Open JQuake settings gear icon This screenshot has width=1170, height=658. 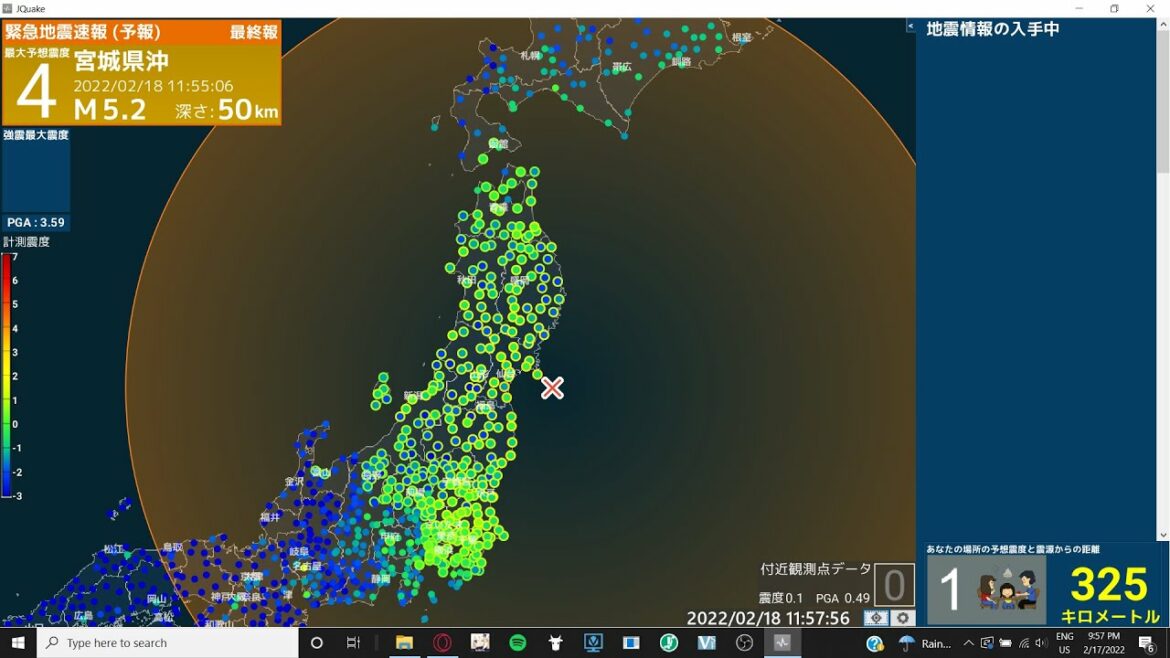[x=903, y=619]
